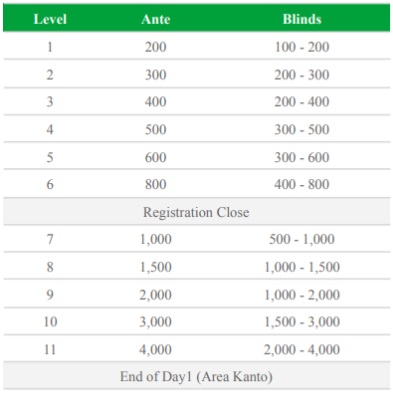Select the End of Day1 (Area Kanto) row
This screenshot has width=393, height=393.
click(196, 376)
